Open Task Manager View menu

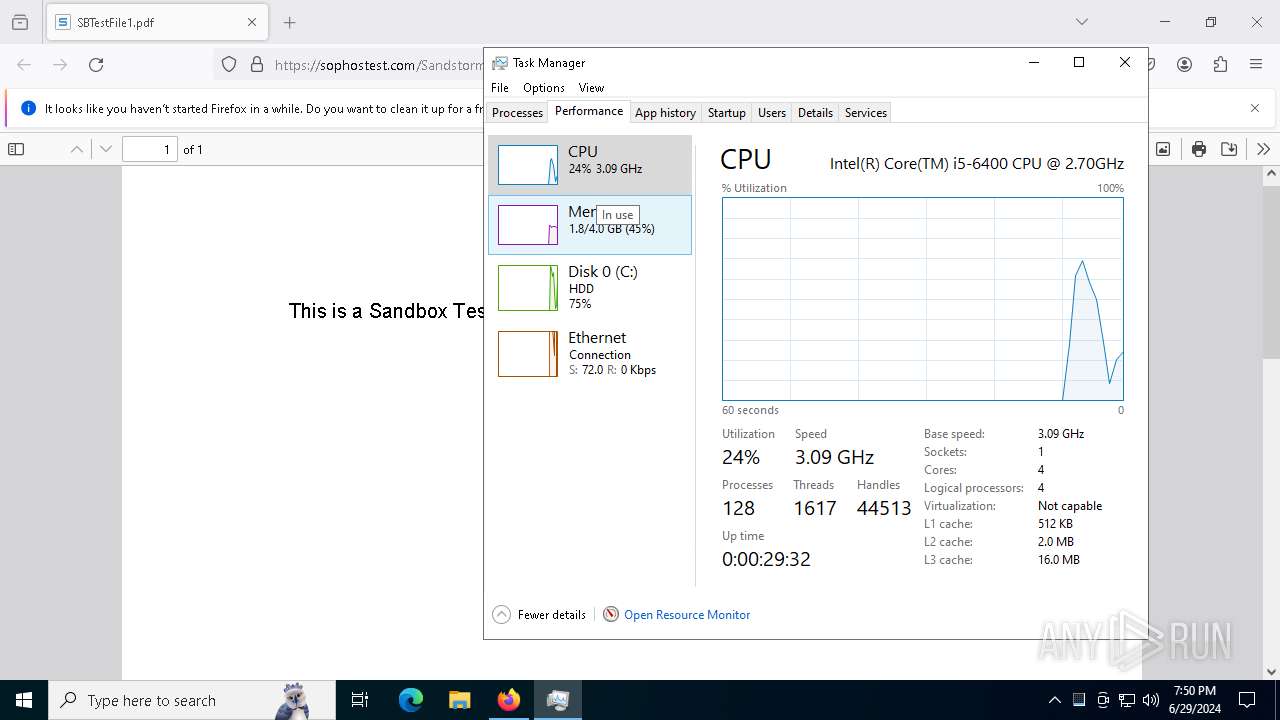click(x=591, y=88)
